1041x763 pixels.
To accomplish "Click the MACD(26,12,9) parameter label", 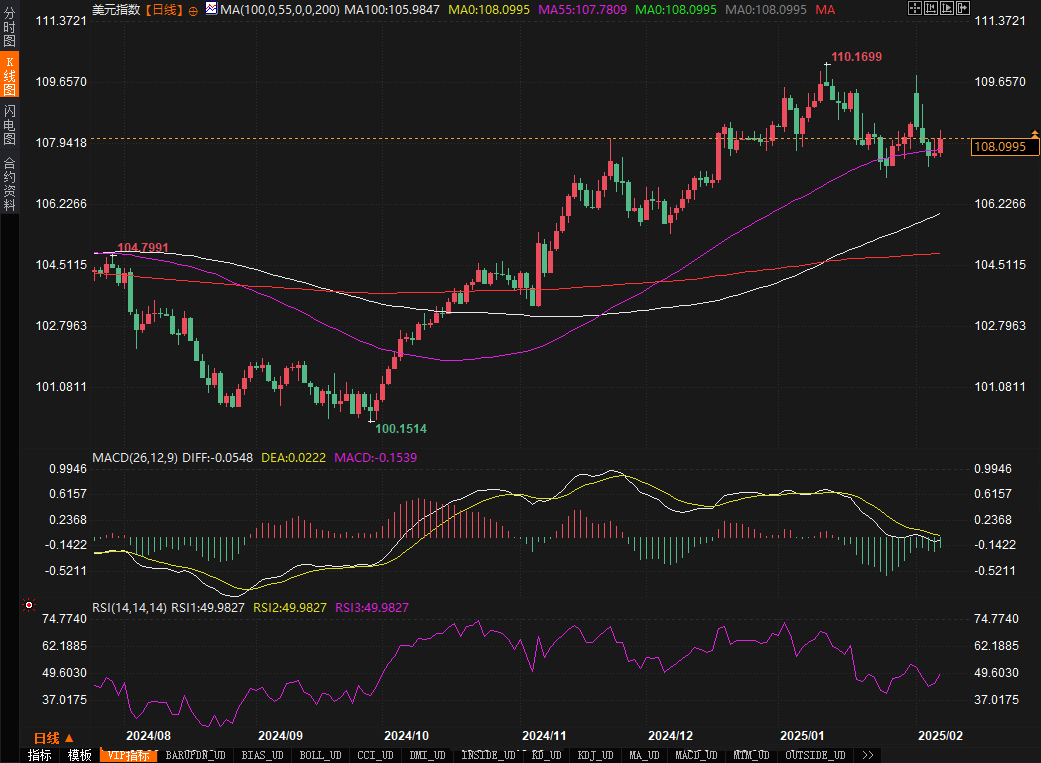I will [135, 457].
